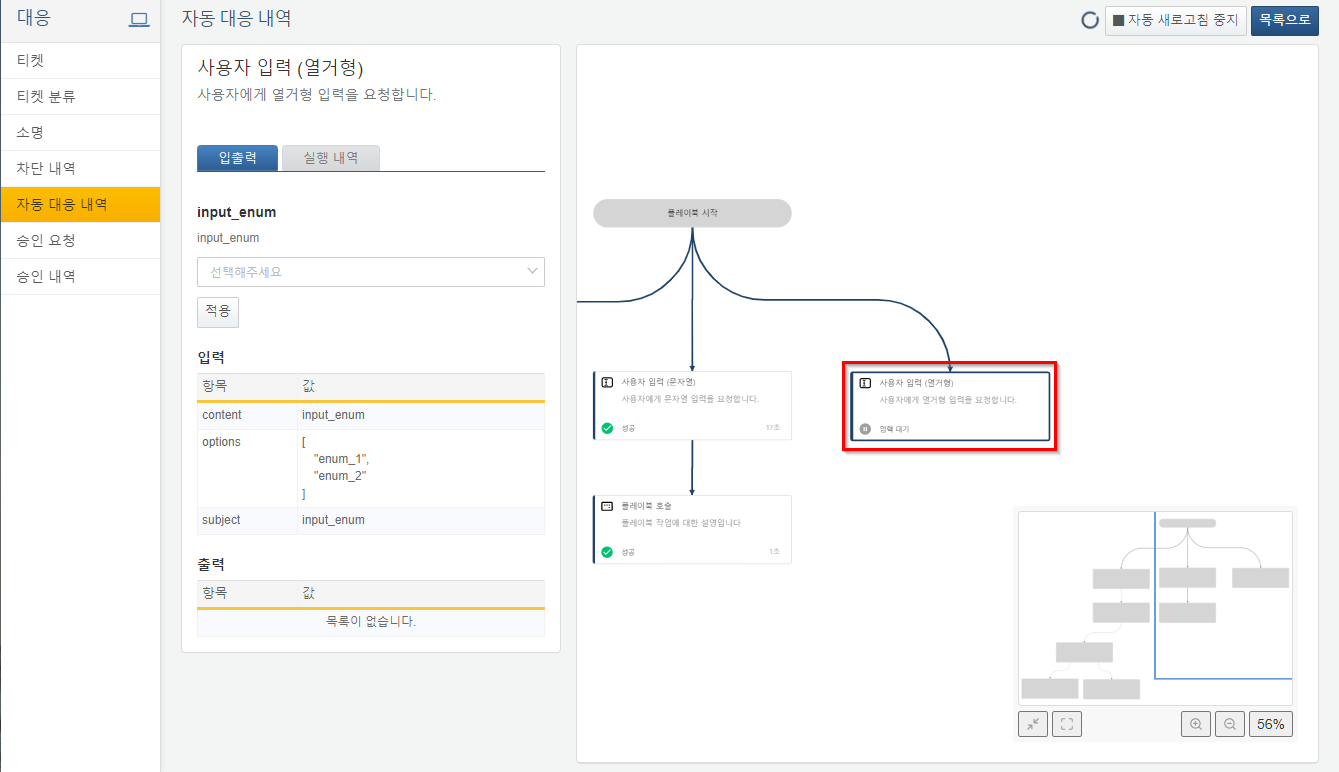The height and width of the screenshot is (772, 1339).
Task: Open 티켓 in the sidebar
Action: click(80, 60)
